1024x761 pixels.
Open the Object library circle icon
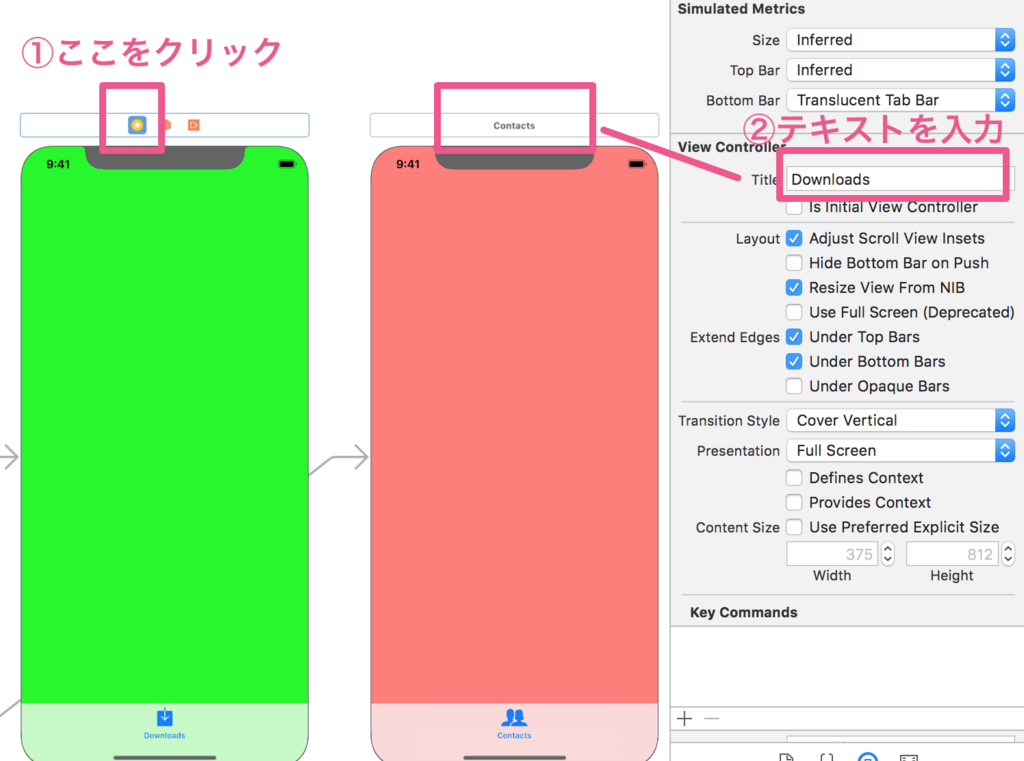coord(867,757)
